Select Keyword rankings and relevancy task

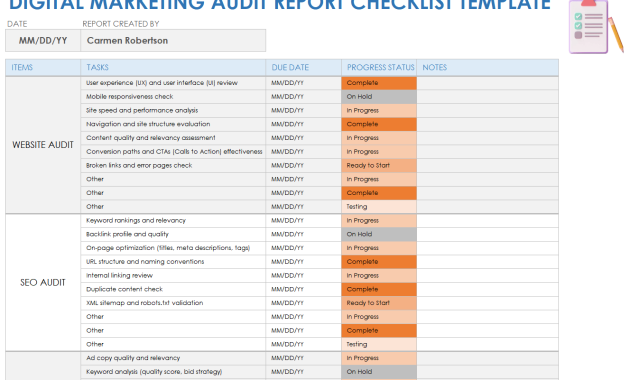173,221
